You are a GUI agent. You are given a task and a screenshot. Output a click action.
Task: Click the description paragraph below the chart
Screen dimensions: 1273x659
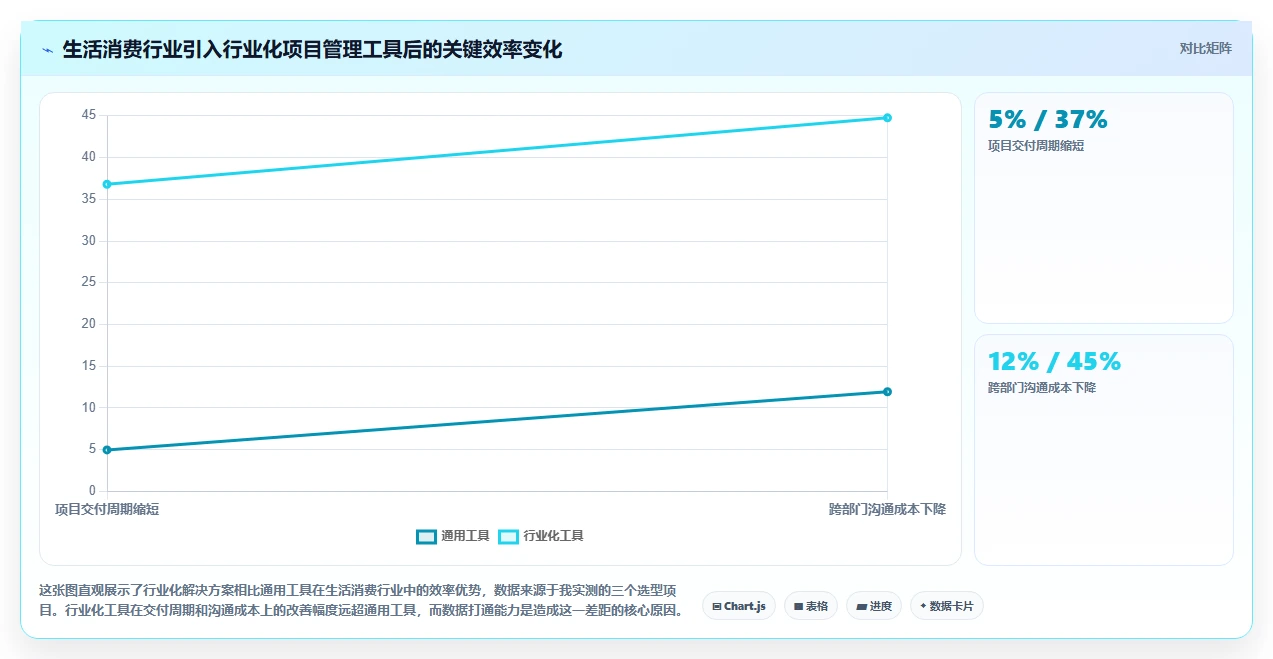(x=363, y=600)
